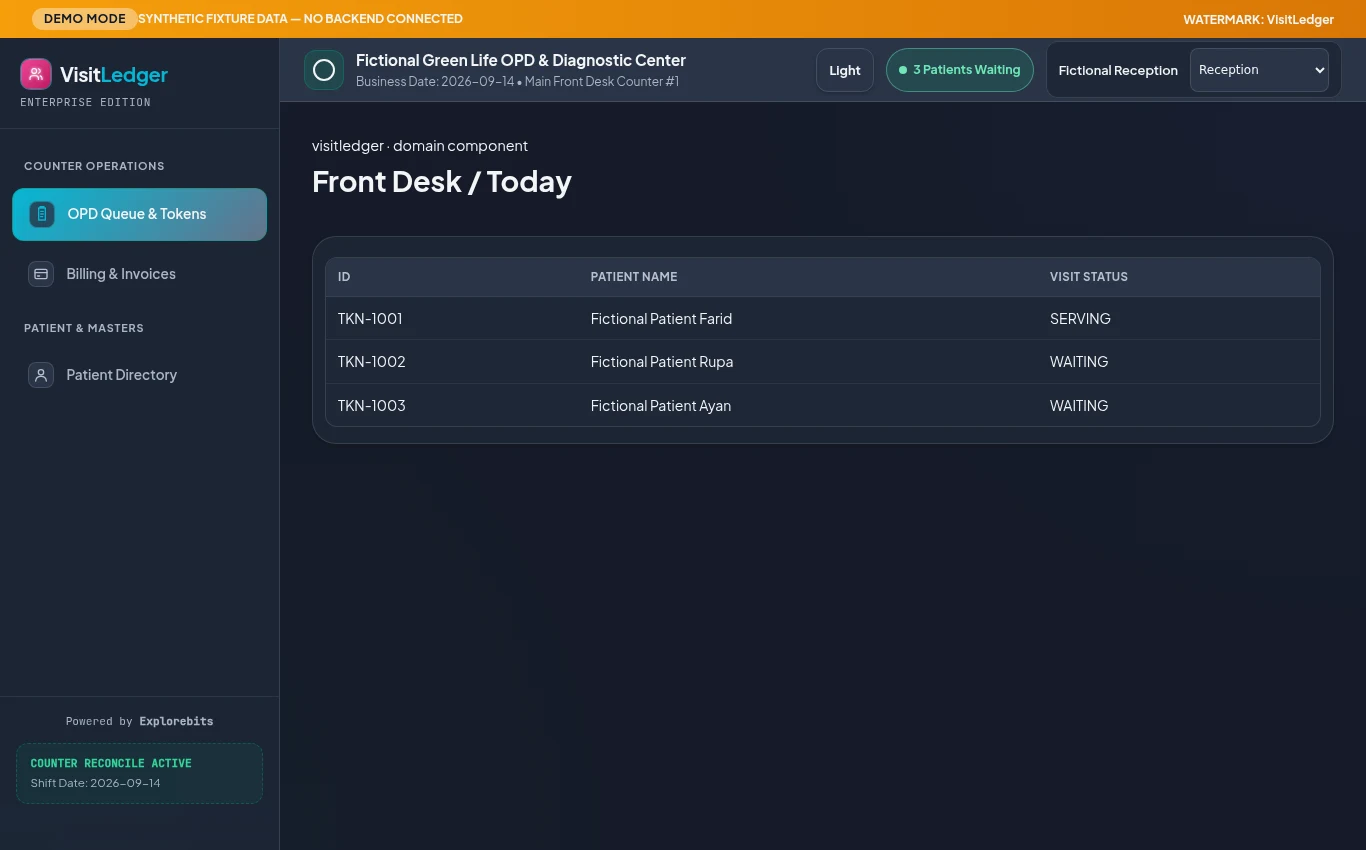Click the Patient Directory person icon
Screen dimensions: 1366x850
click(41, 375)
